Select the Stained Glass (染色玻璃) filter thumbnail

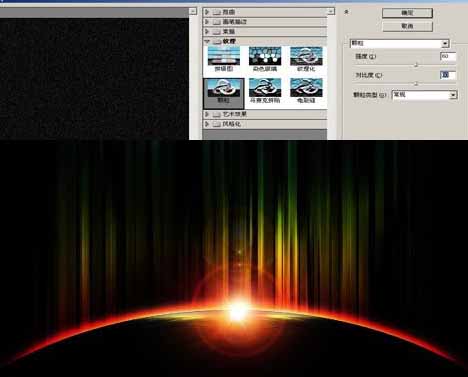click(x=265, y=59)
